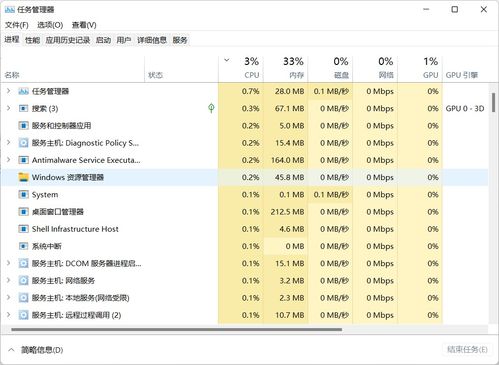Click the GPU 引擎 column header
This screenshot has width=499, height=365.
coord(465,68)
